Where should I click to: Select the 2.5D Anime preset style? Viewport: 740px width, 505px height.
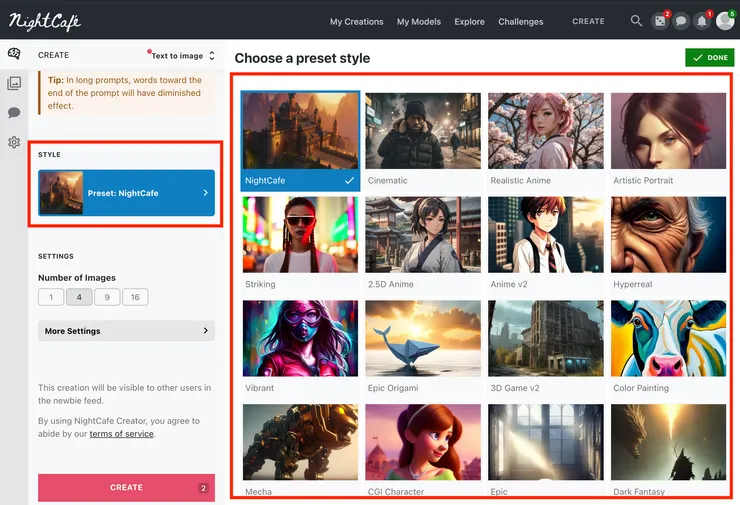tap(423, 244)
